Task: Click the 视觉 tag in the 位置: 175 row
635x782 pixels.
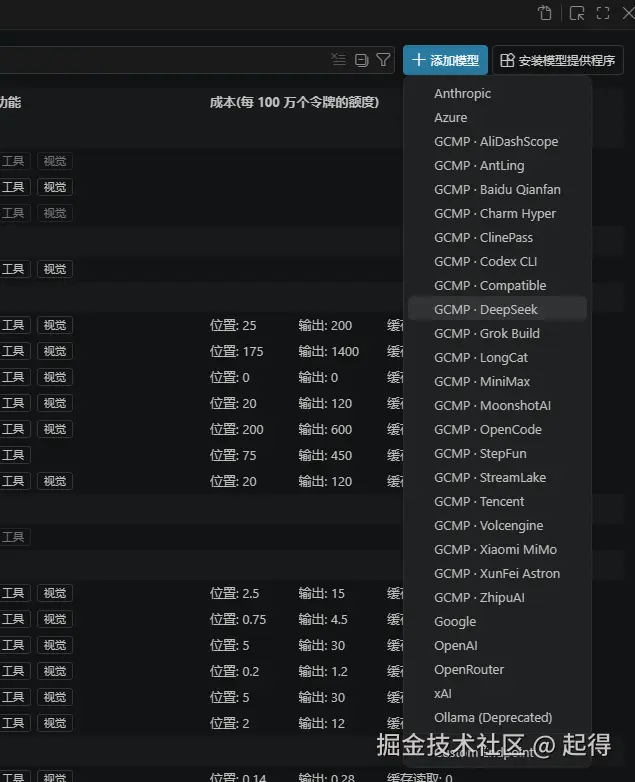Action: (55, 351)
